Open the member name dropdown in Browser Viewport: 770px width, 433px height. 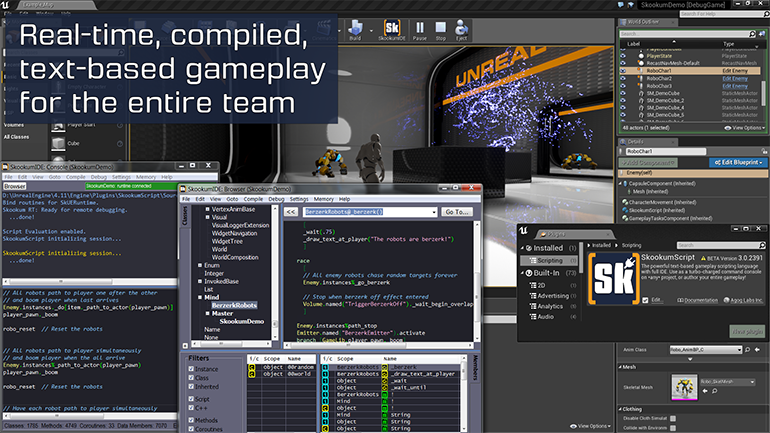(434, 212)
